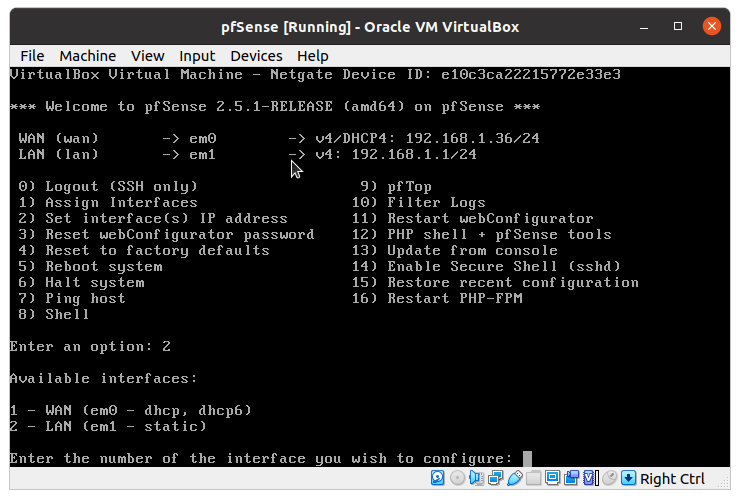Open the network adapters indicator
Viewport: 740px width, 499px height.
pyautogui.click(x=494, y=478)
